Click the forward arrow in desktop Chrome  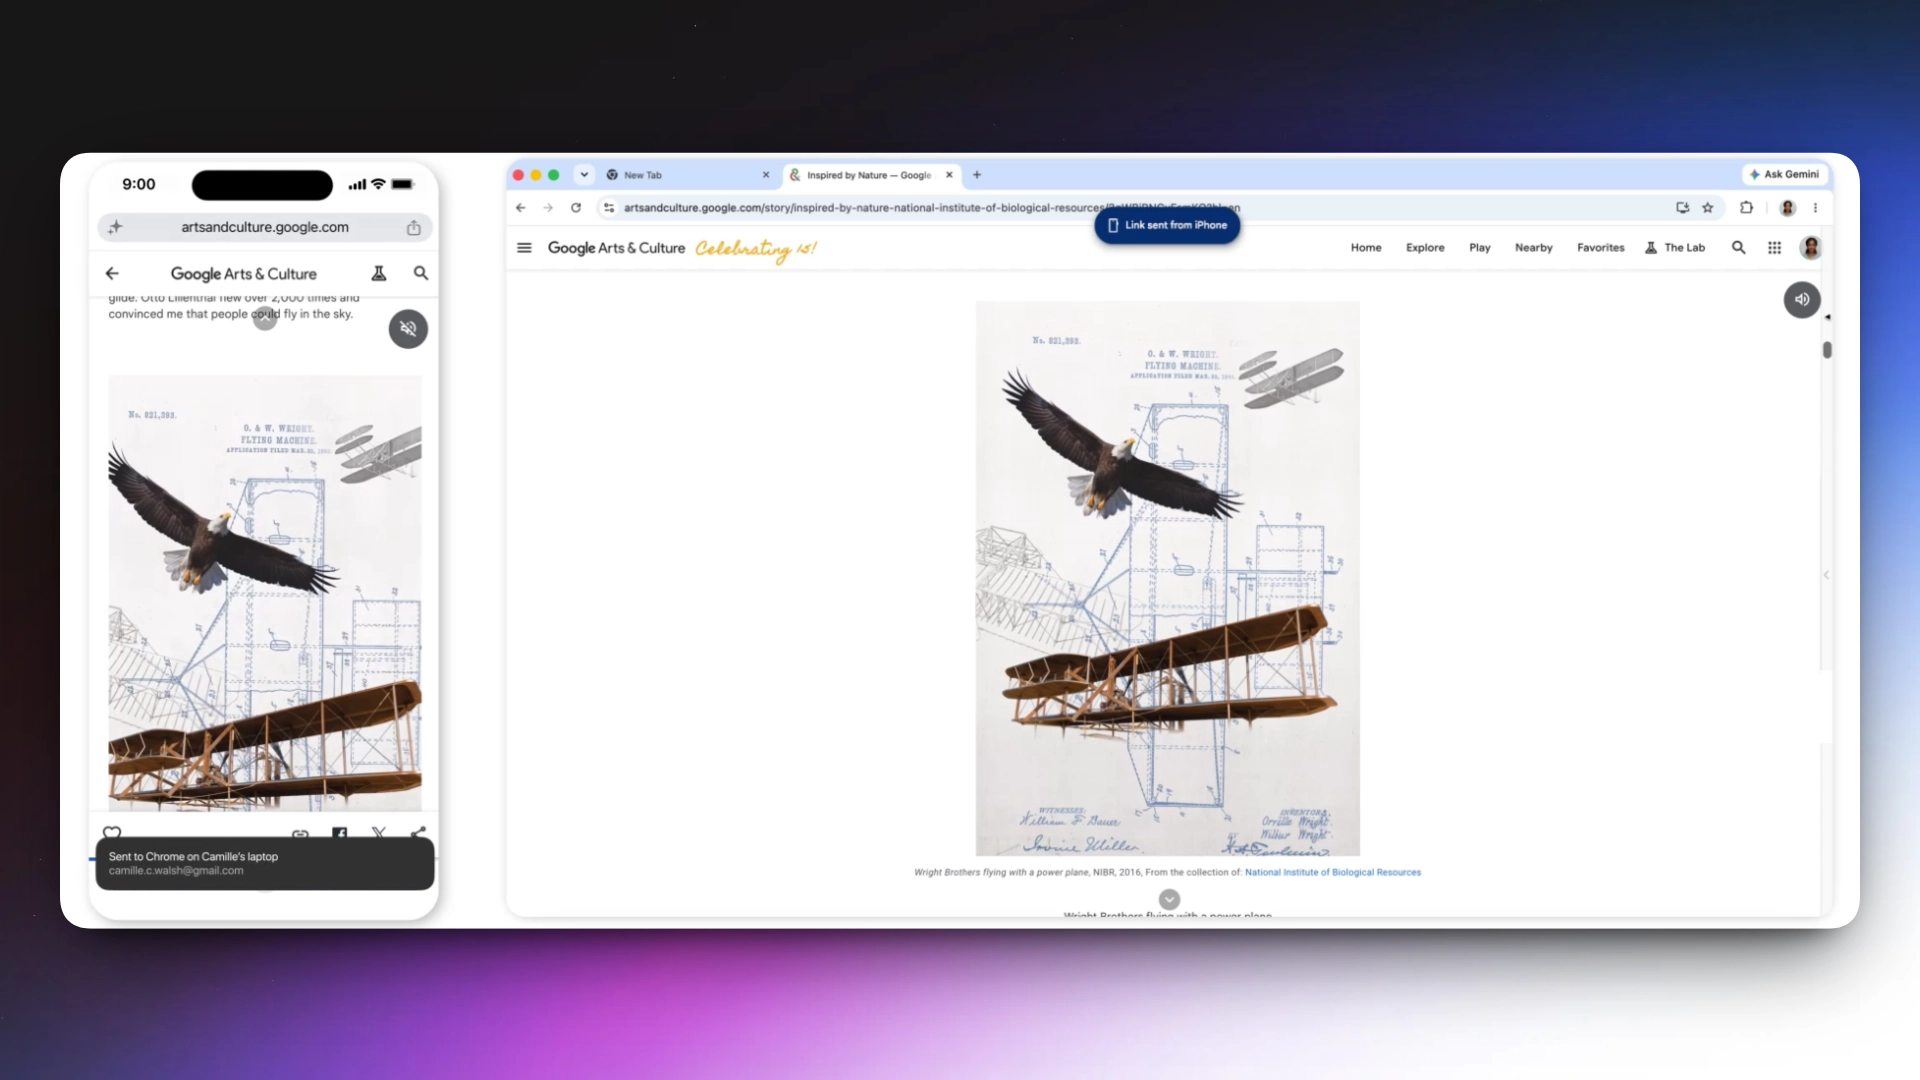coord(548,208)
